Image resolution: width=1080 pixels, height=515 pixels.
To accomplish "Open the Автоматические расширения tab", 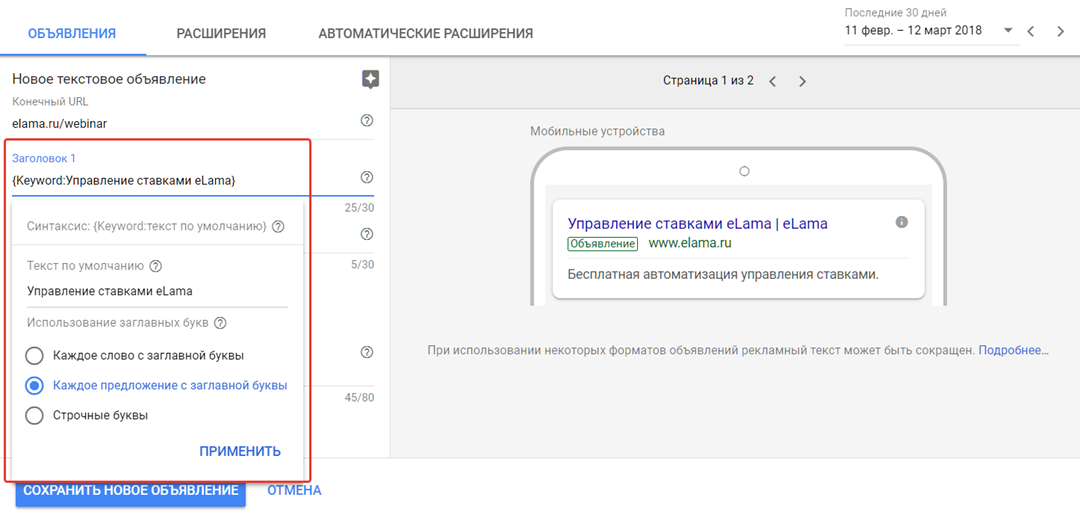I will pyautogui.click(x=425, y=33).
